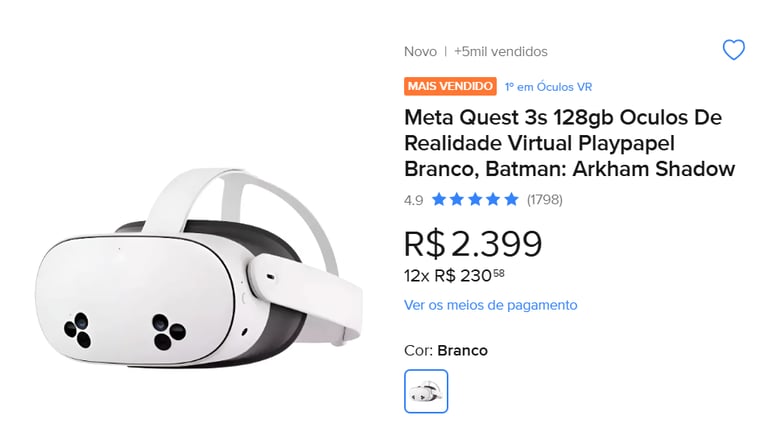Open 'Ver os meios de pagamento' link
768x432 pixels.
click(491, 305)
